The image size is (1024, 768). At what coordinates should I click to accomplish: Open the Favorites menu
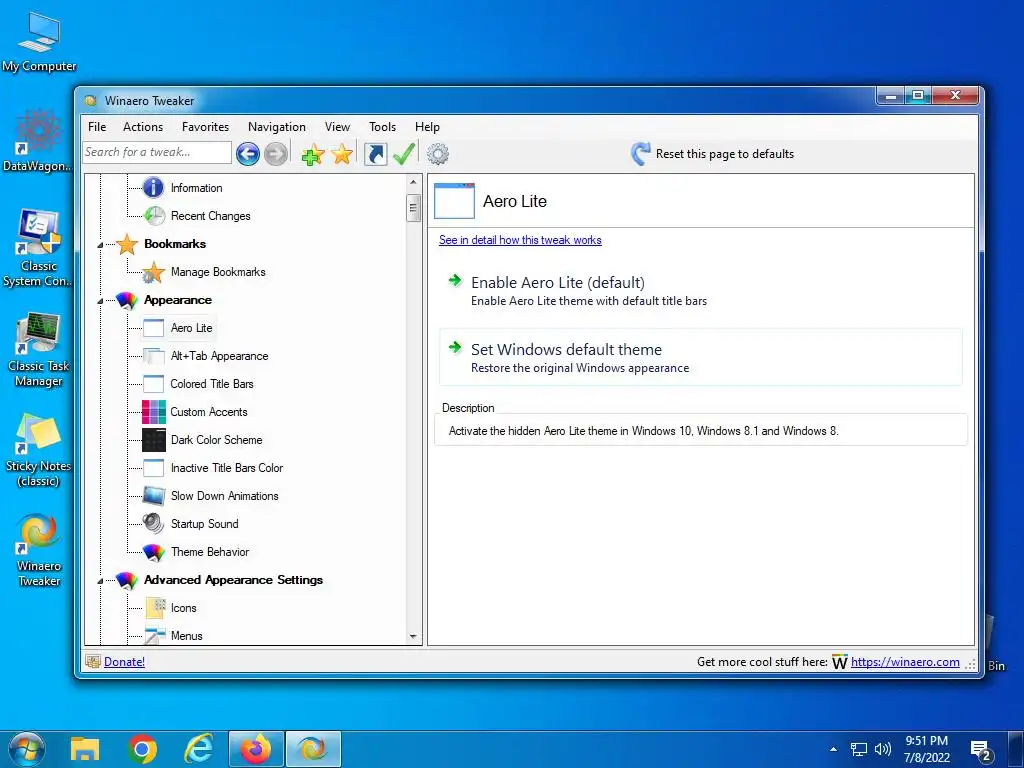click(205, 127)
